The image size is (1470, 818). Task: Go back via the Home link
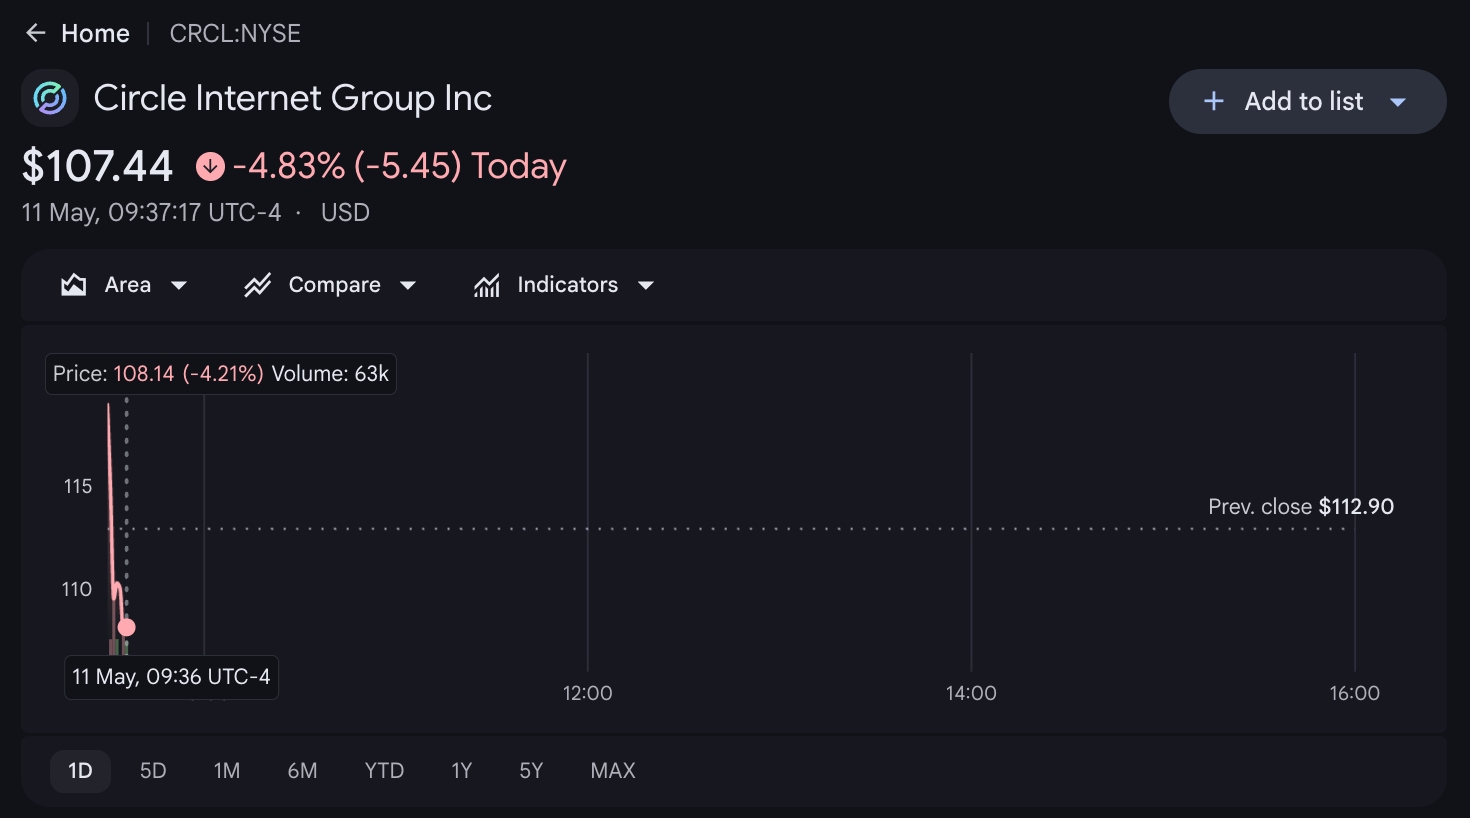[x=95, y=33]
